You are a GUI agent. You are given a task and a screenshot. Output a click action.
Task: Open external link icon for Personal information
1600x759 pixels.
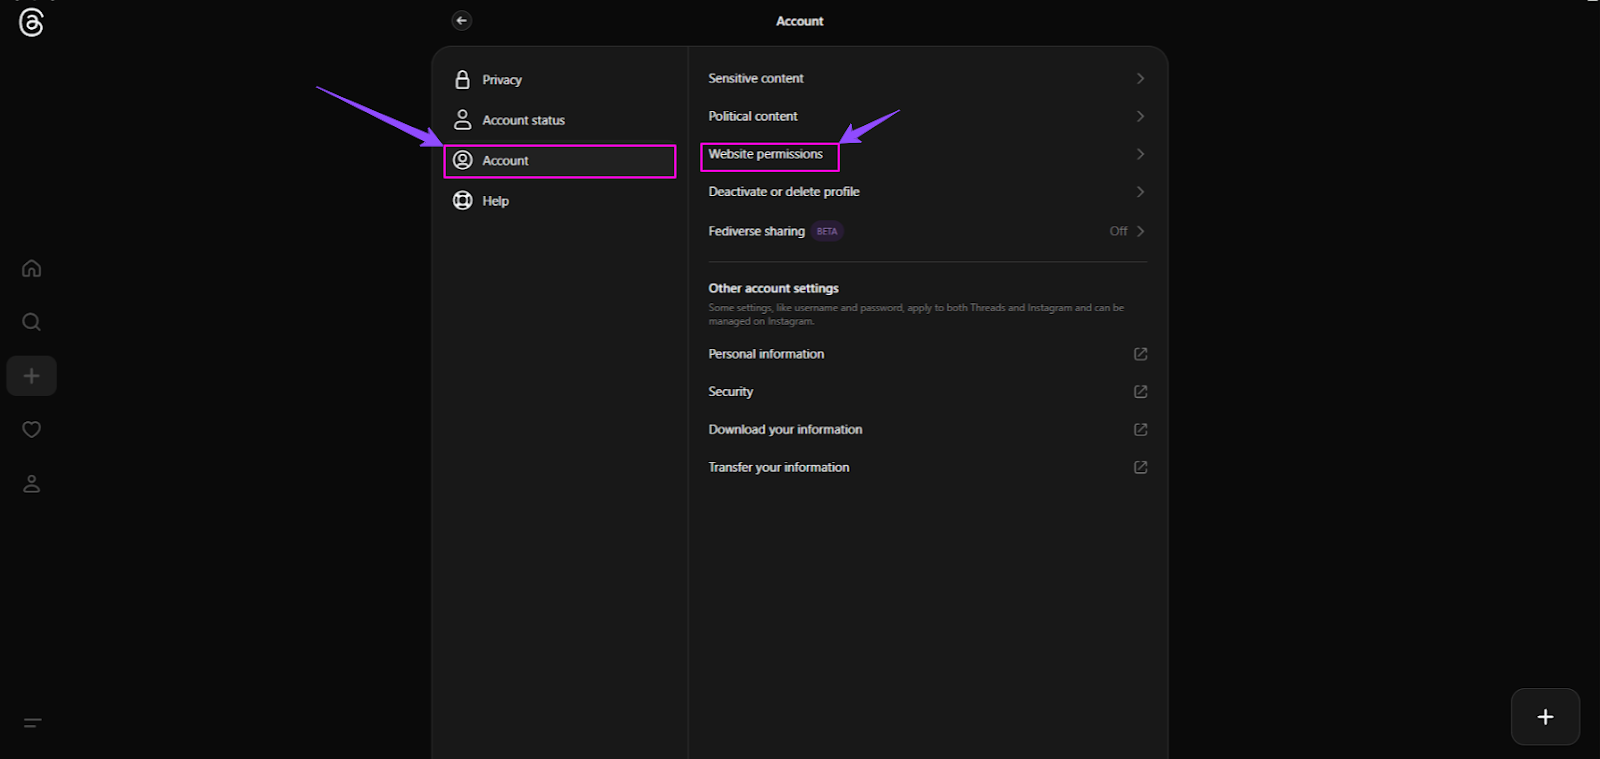coord(1140,354)
